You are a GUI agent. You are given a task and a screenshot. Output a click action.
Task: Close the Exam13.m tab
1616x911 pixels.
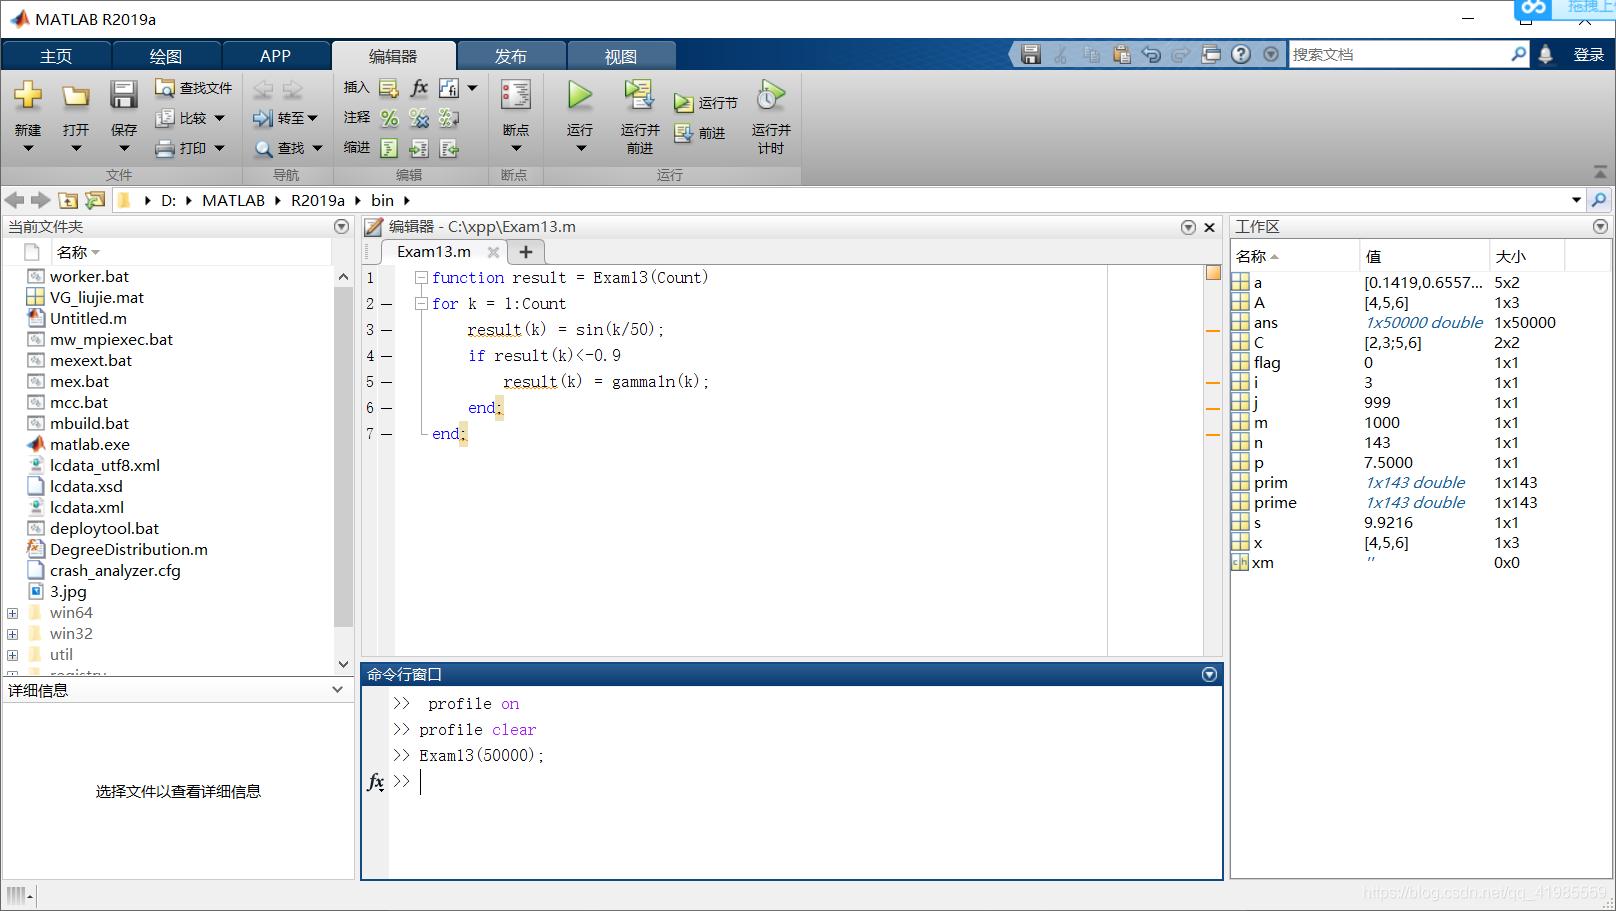tap(493, 252)
